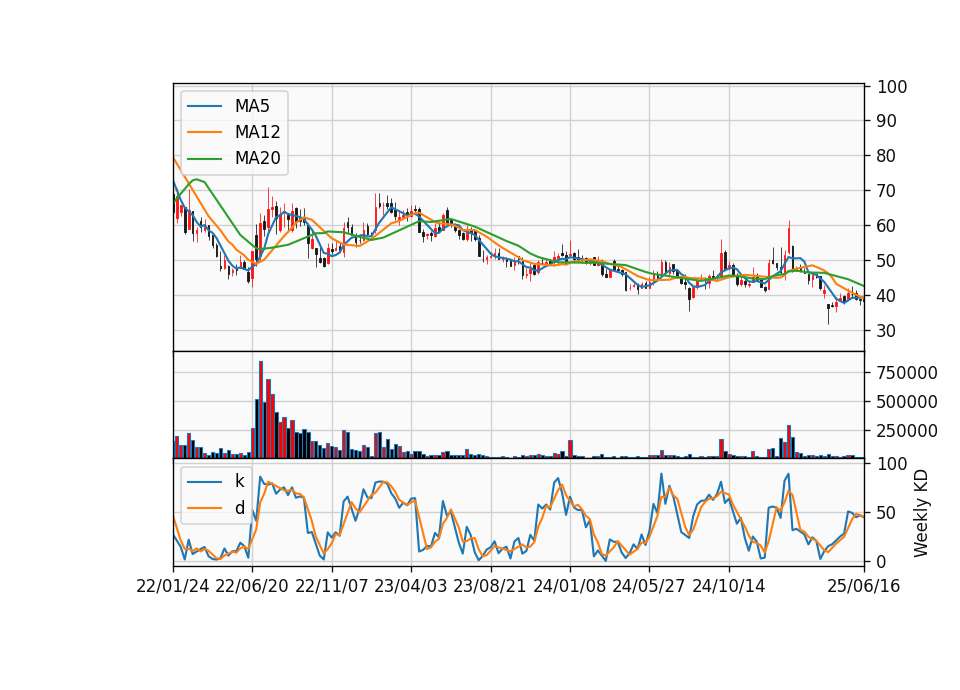Click the MA5 legend label

click(x=252, y=106)
